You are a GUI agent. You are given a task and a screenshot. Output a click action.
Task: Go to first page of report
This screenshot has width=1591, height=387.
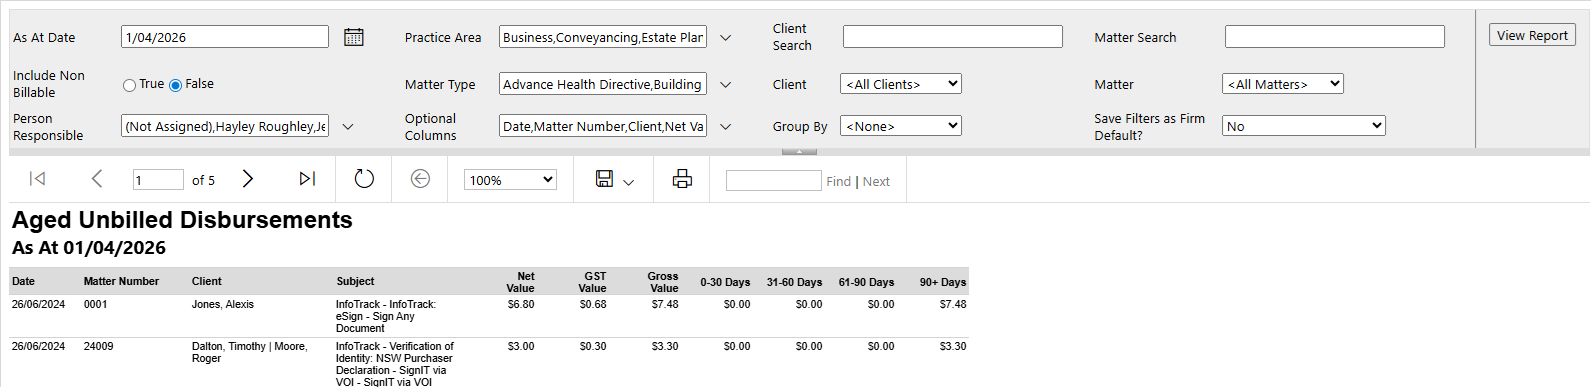[x=38, y=179]
